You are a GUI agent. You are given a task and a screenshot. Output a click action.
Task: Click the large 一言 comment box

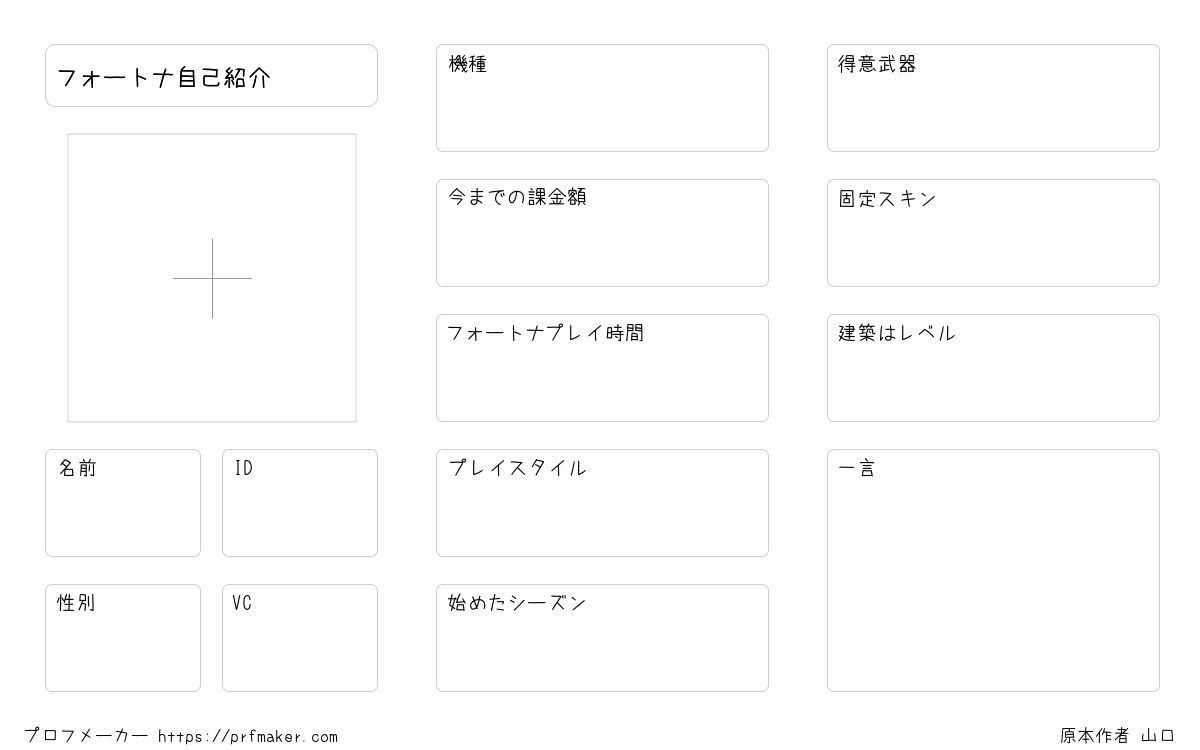[x=993, y=570]
